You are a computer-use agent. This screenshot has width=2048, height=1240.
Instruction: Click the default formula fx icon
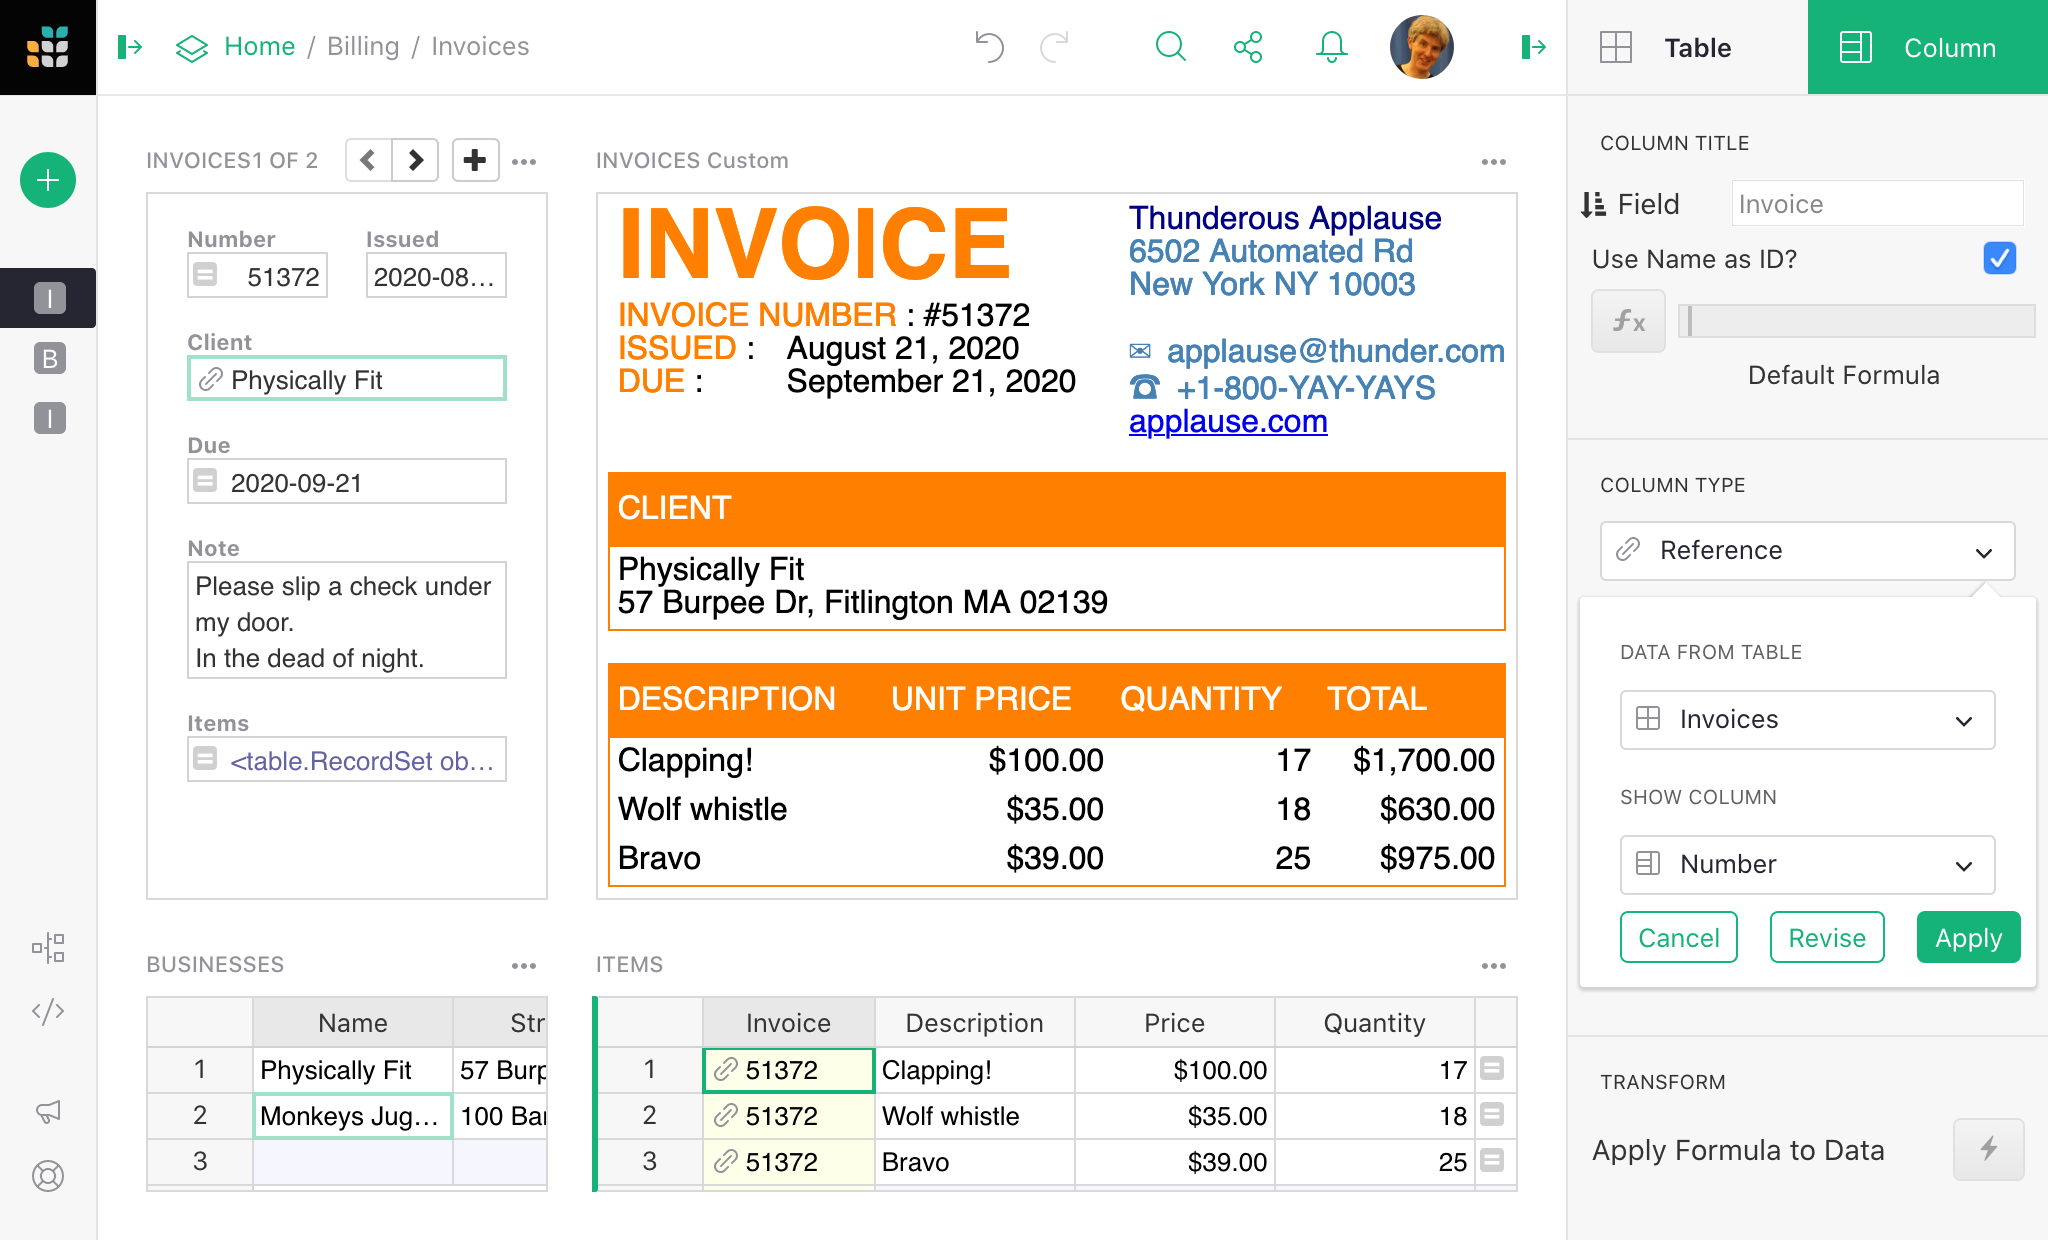click(x=1628, y=321)
